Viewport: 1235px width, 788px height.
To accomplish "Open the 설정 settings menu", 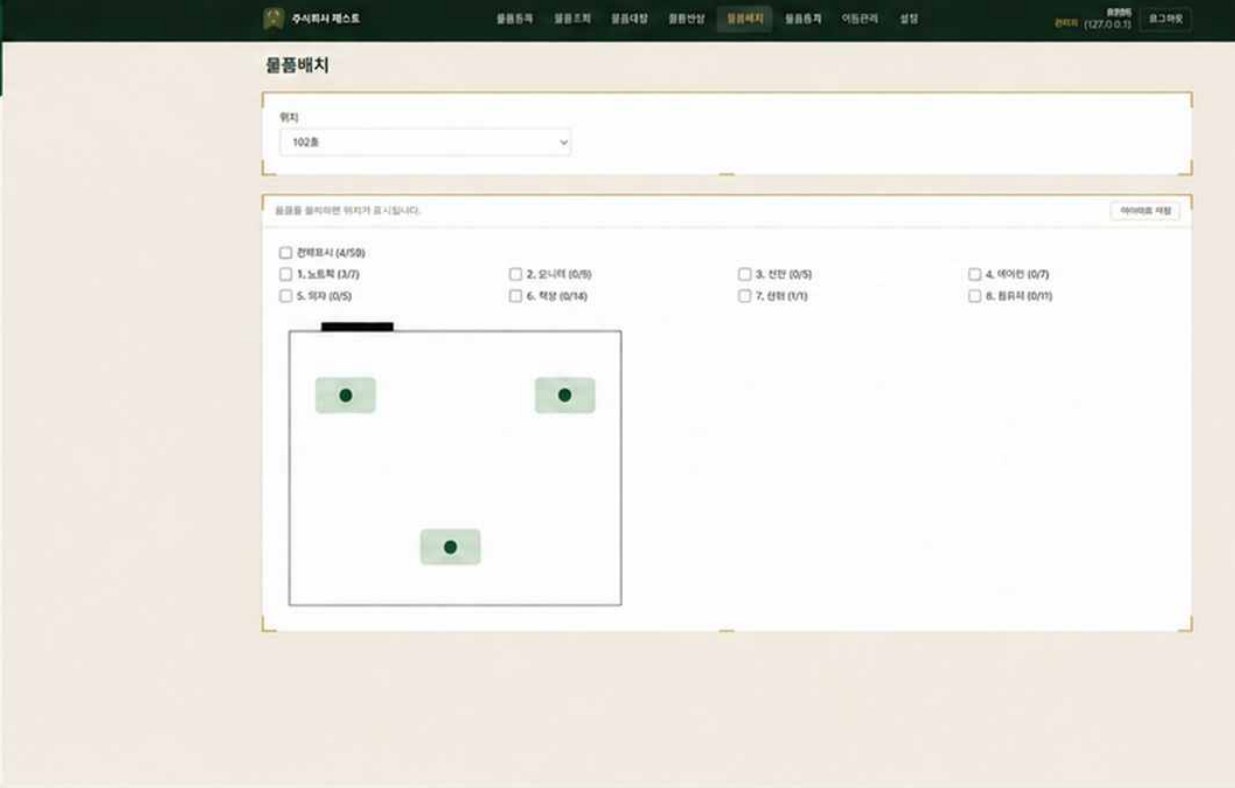I will [909, 19].
